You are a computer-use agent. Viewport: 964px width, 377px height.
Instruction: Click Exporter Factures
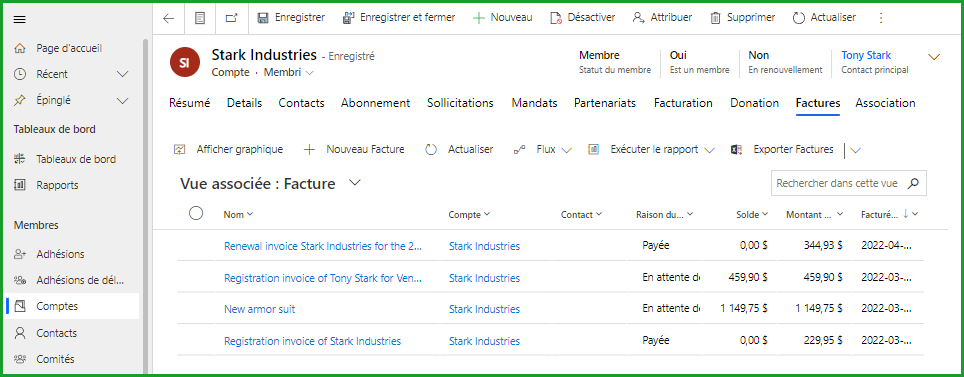[x=782, y=149]
